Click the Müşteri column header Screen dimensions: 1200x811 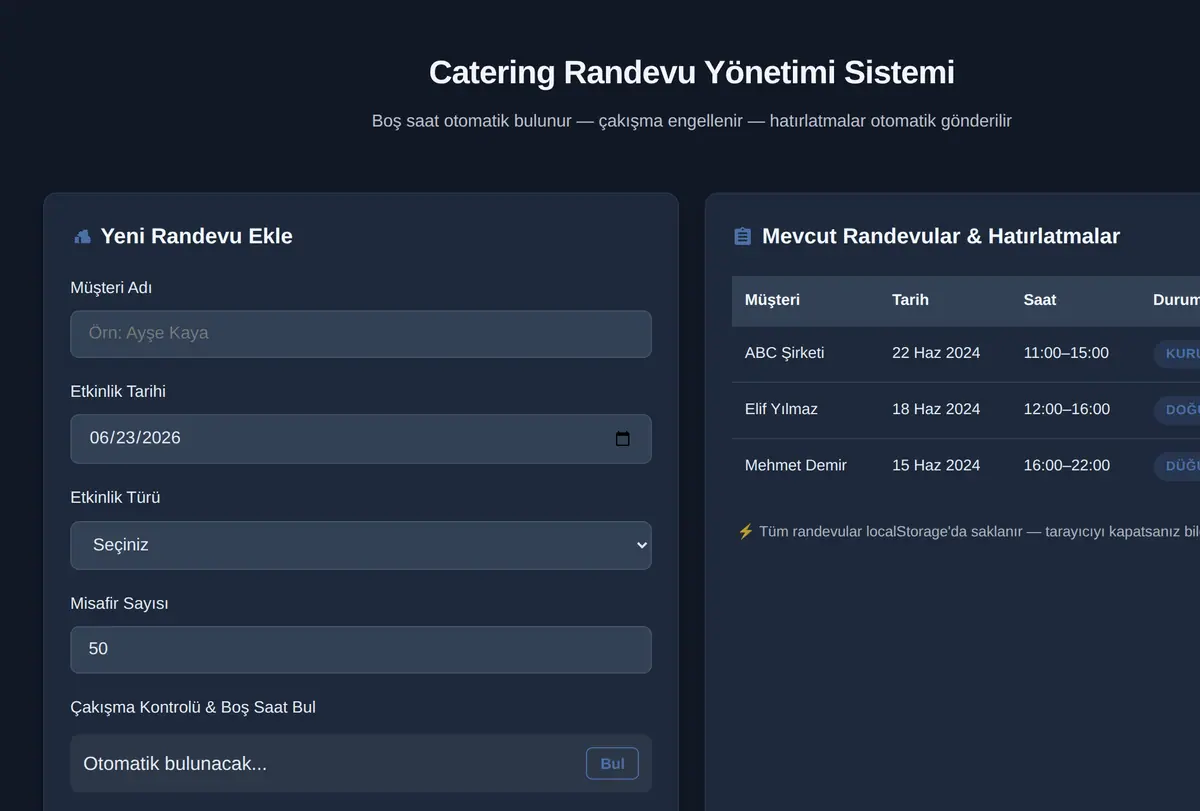(x=772, y=300)
